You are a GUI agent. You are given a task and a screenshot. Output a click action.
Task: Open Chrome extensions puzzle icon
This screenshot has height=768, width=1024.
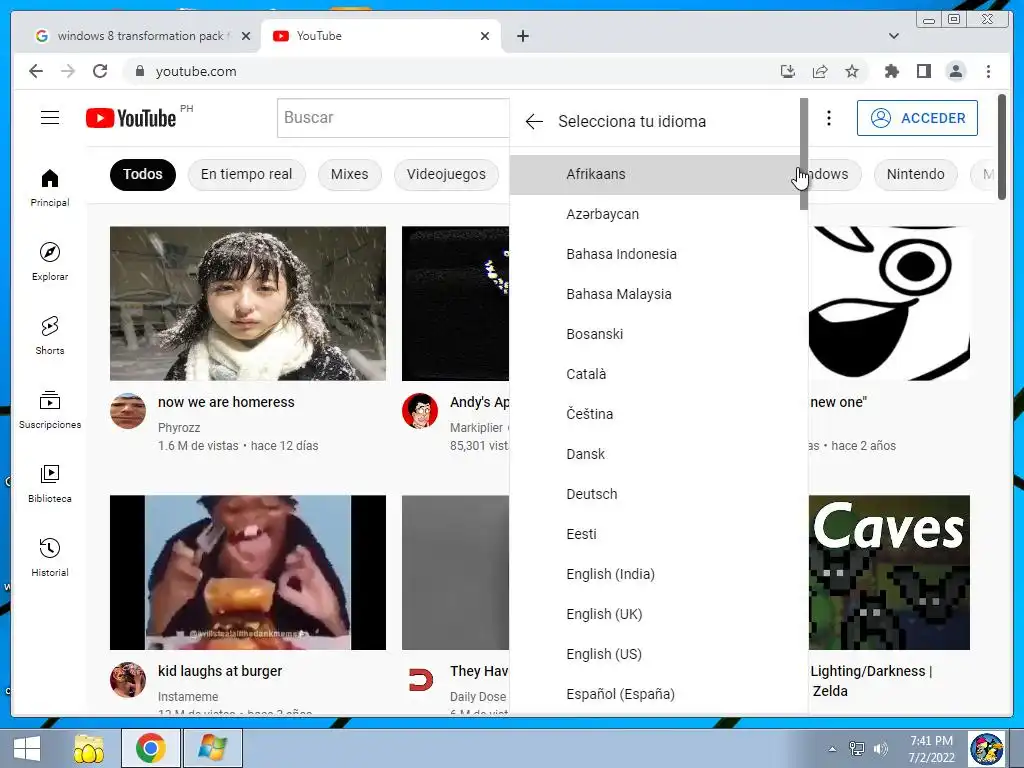(x=891, y=71)
